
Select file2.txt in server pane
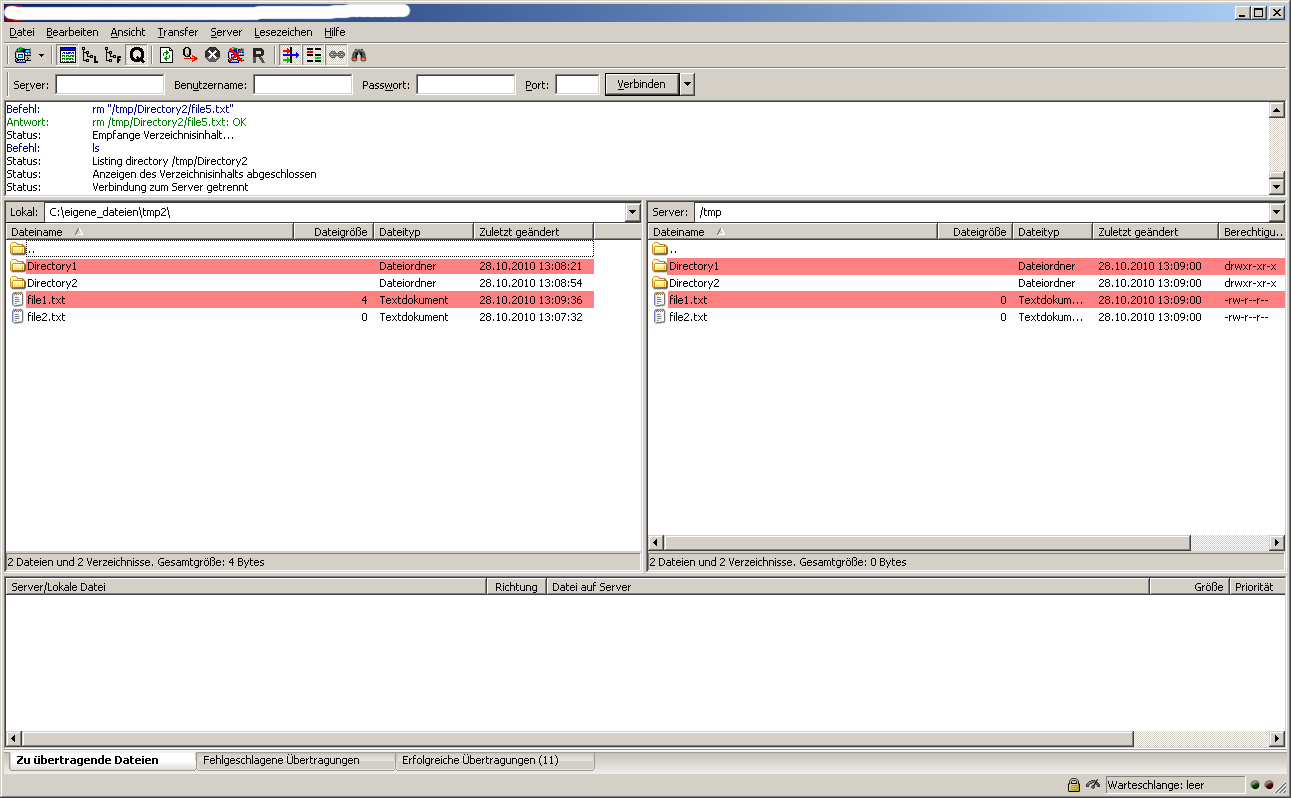(x=966, y=317)
